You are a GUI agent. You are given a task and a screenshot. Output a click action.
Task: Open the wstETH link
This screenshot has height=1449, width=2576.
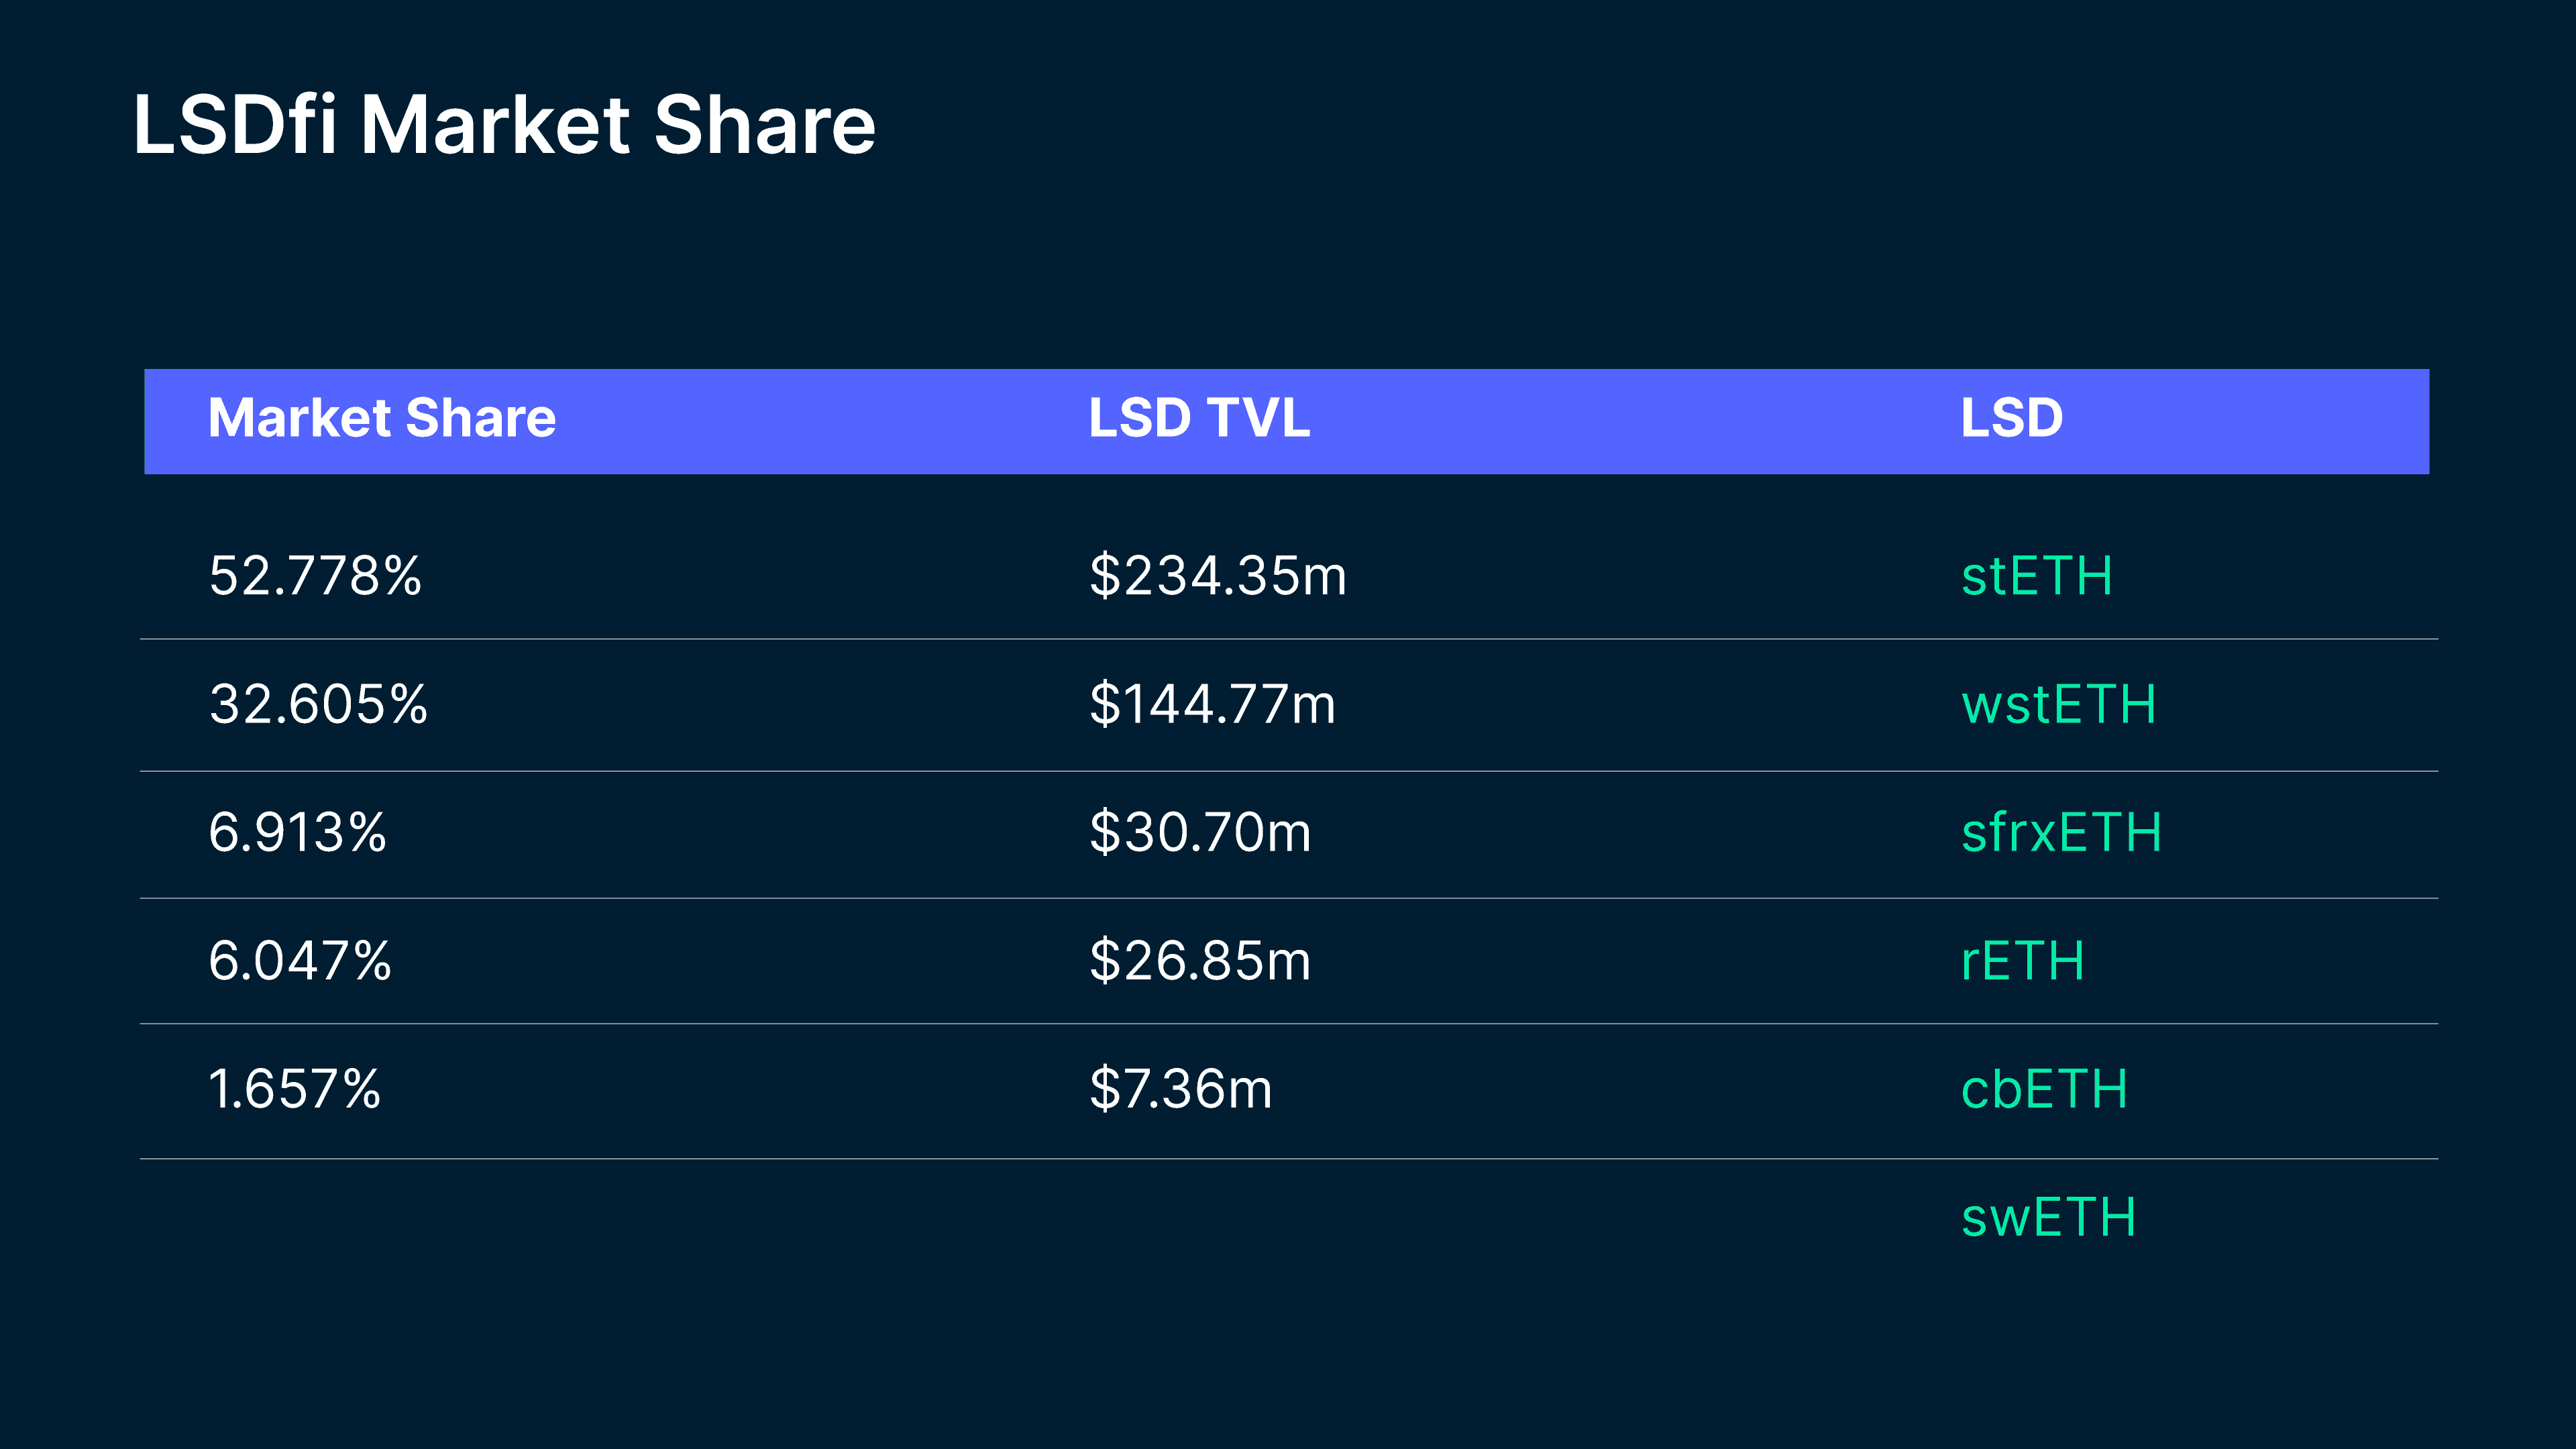click(x=2058, y=705)
